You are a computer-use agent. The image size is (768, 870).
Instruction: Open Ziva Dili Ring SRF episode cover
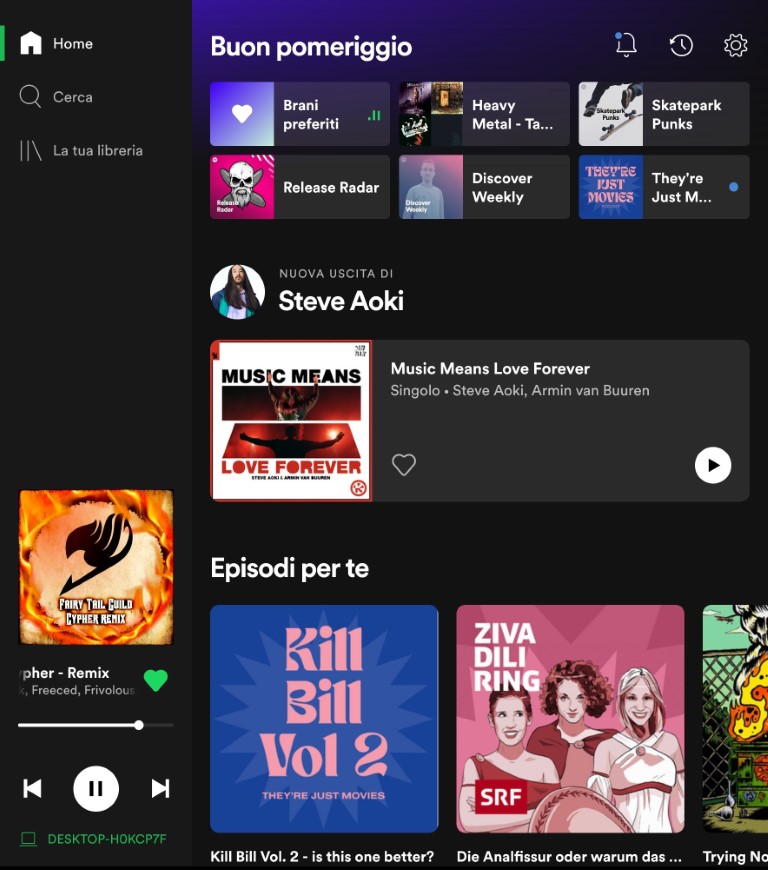click(x=570, y=719)
